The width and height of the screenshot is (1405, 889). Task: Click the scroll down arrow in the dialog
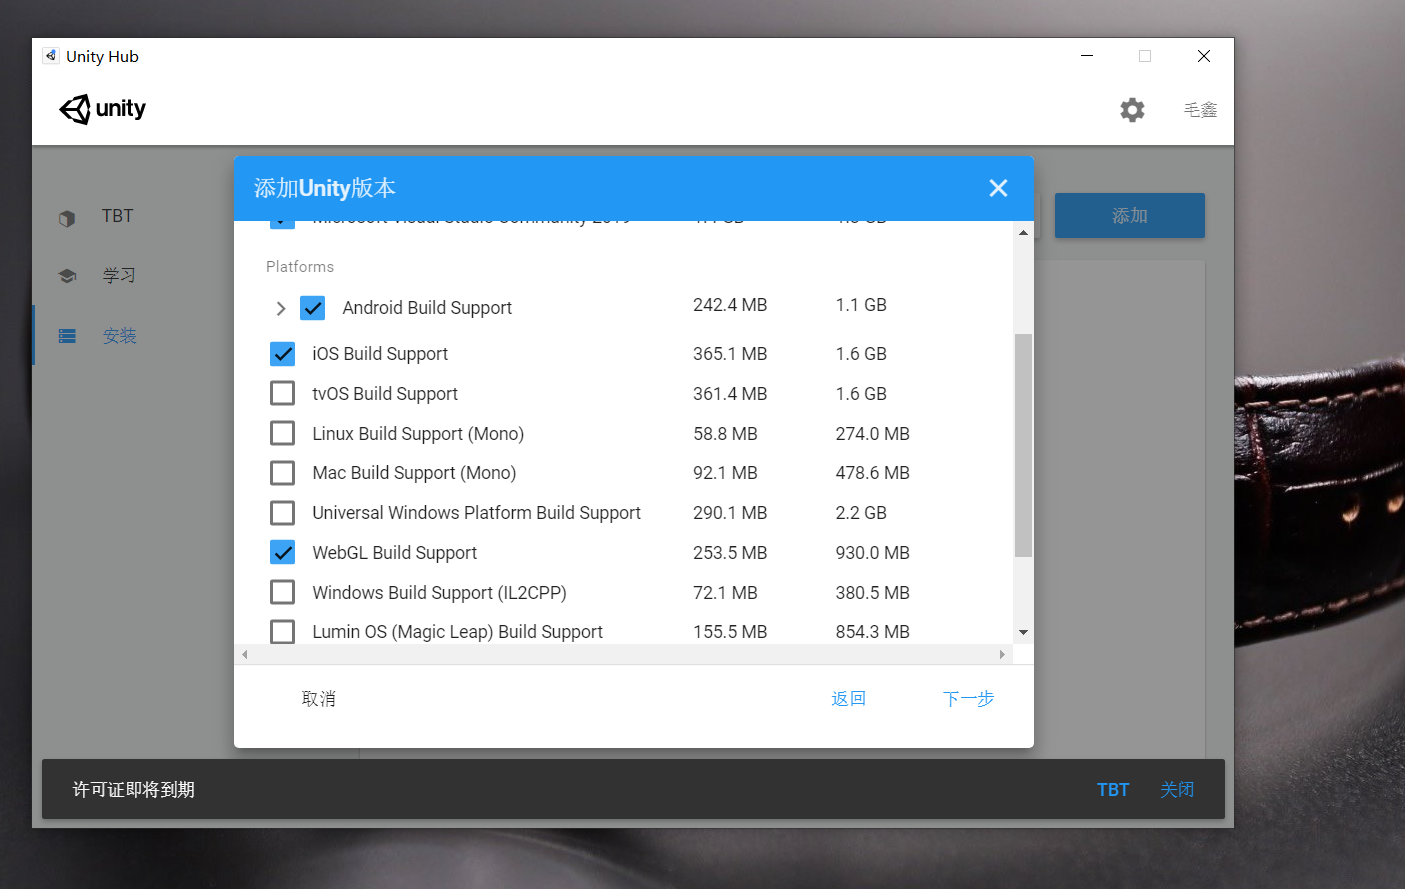[1023, 632]
